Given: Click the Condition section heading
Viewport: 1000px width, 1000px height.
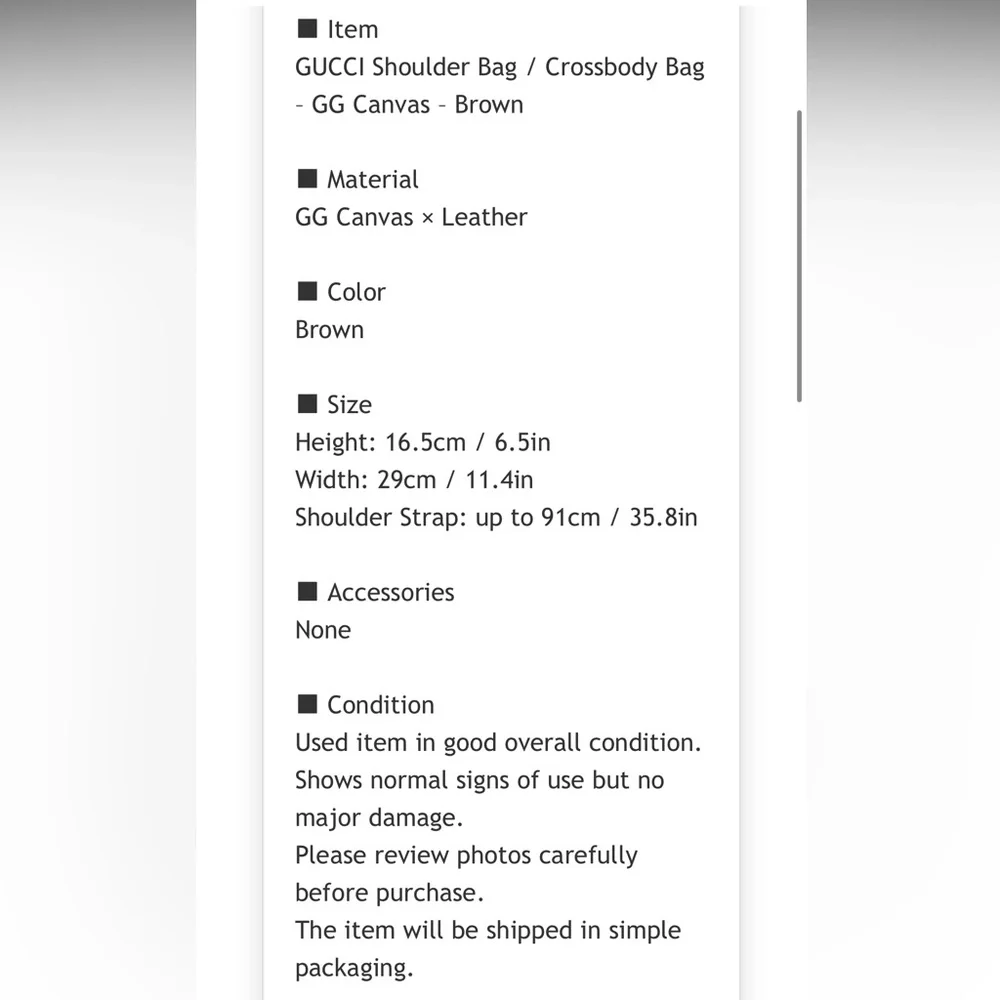Looking at the screenshot, I should (380, 705).
